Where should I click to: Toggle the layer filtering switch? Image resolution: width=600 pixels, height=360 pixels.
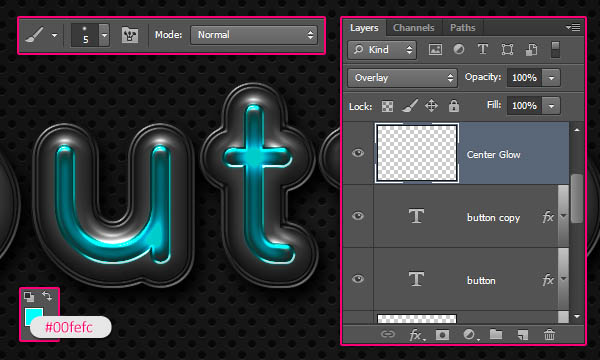pyautogui.click(x=555, y=50)
